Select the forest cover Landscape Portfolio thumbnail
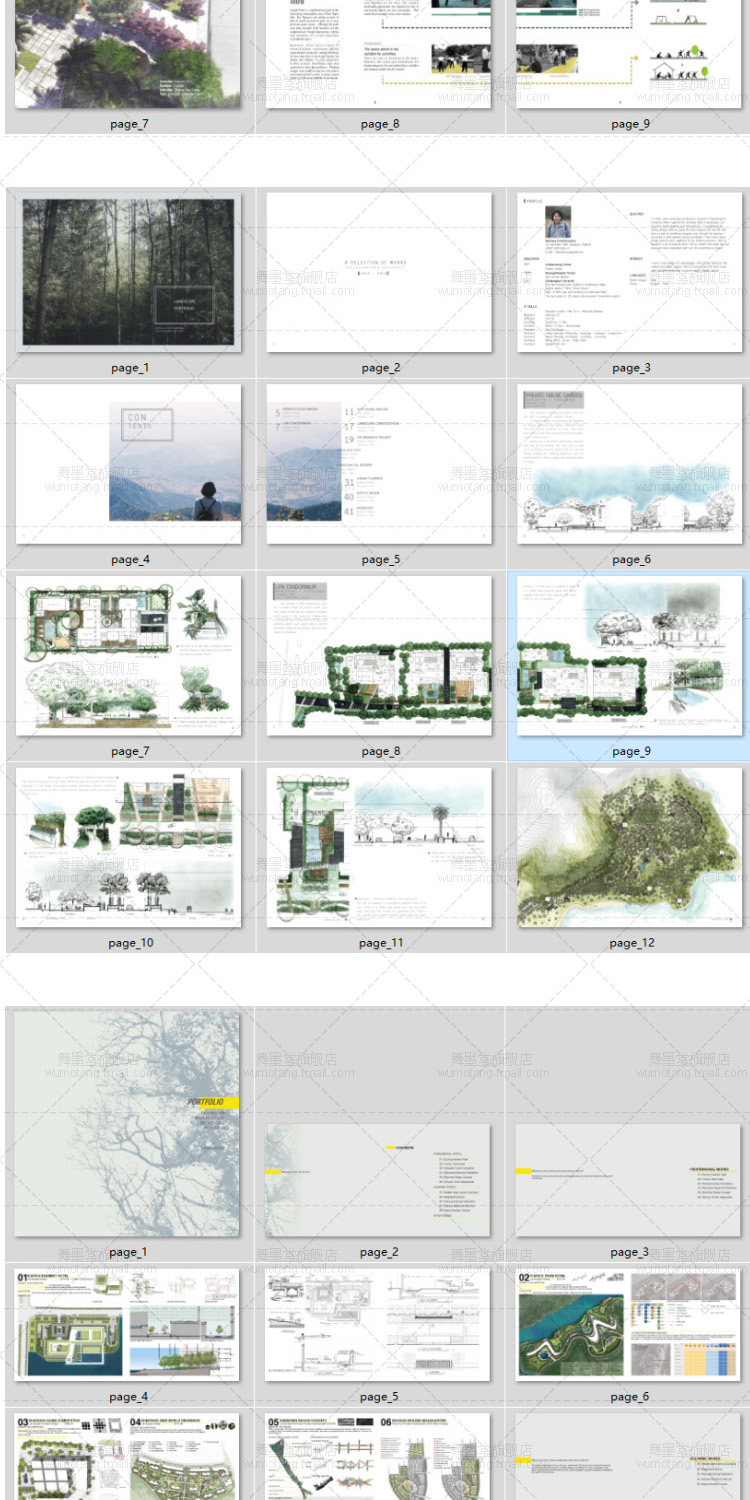This screenshot has width=750, height=1500. (128, 271)
